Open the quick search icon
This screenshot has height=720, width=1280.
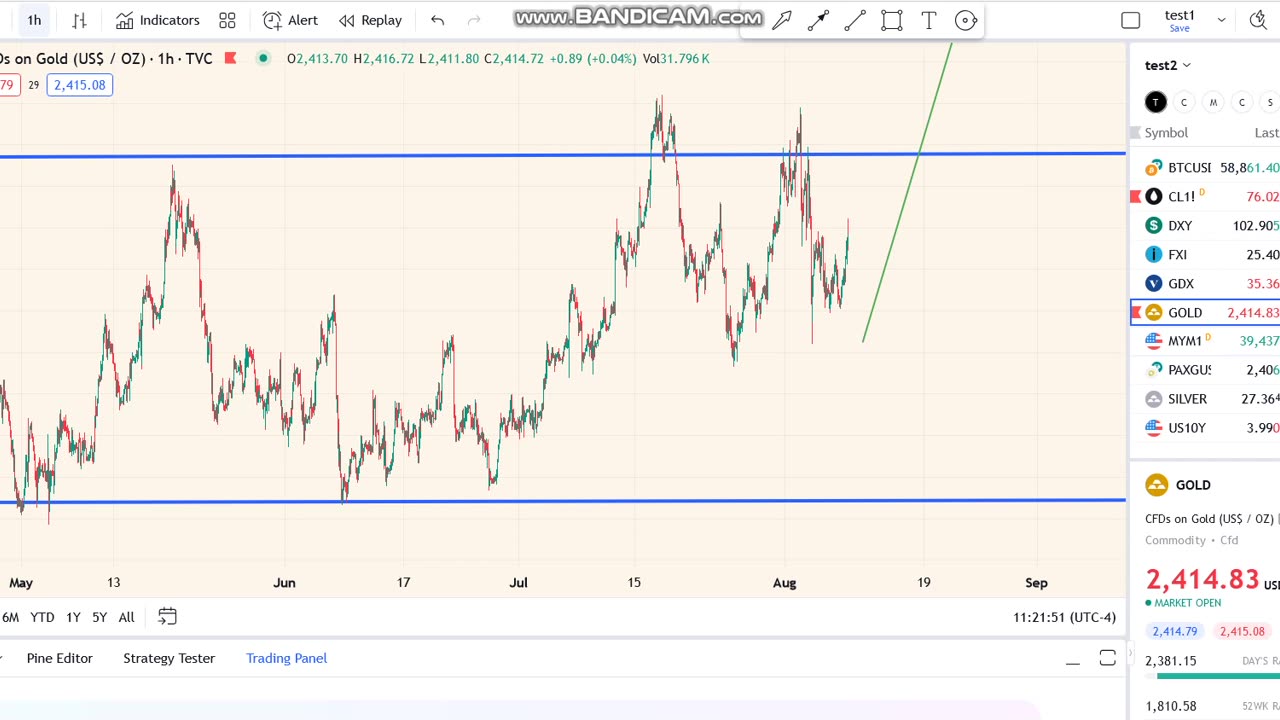[1259, 20]
